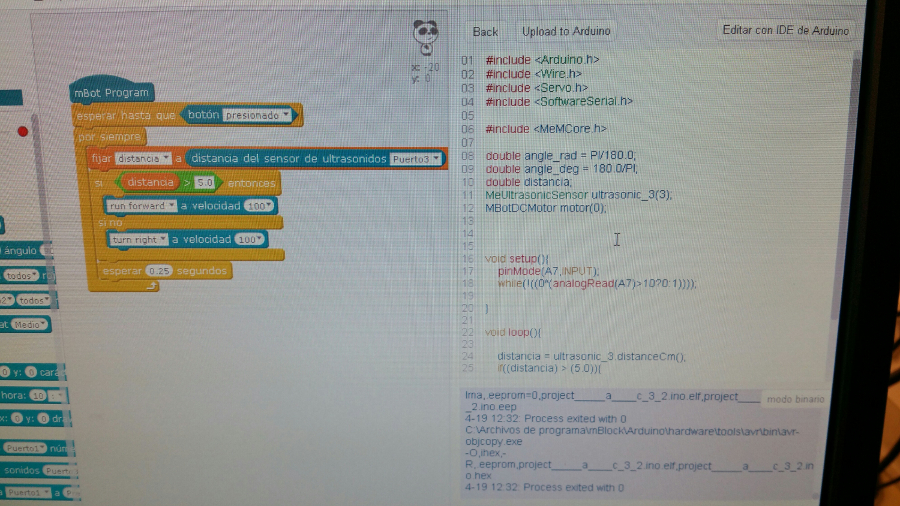The image size is (900, 506).
Task: Click line pinMode(A7,INPUT);
Action: click(548, 271)
